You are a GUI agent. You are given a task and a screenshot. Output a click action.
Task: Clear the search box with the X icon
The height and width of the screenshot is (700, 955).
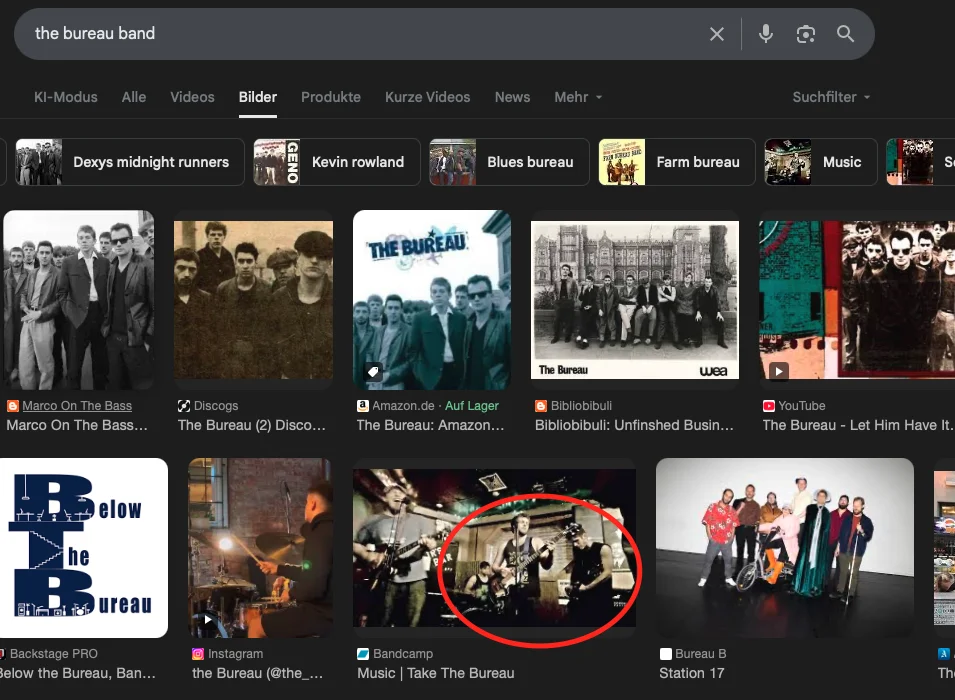tap(717, 34)
